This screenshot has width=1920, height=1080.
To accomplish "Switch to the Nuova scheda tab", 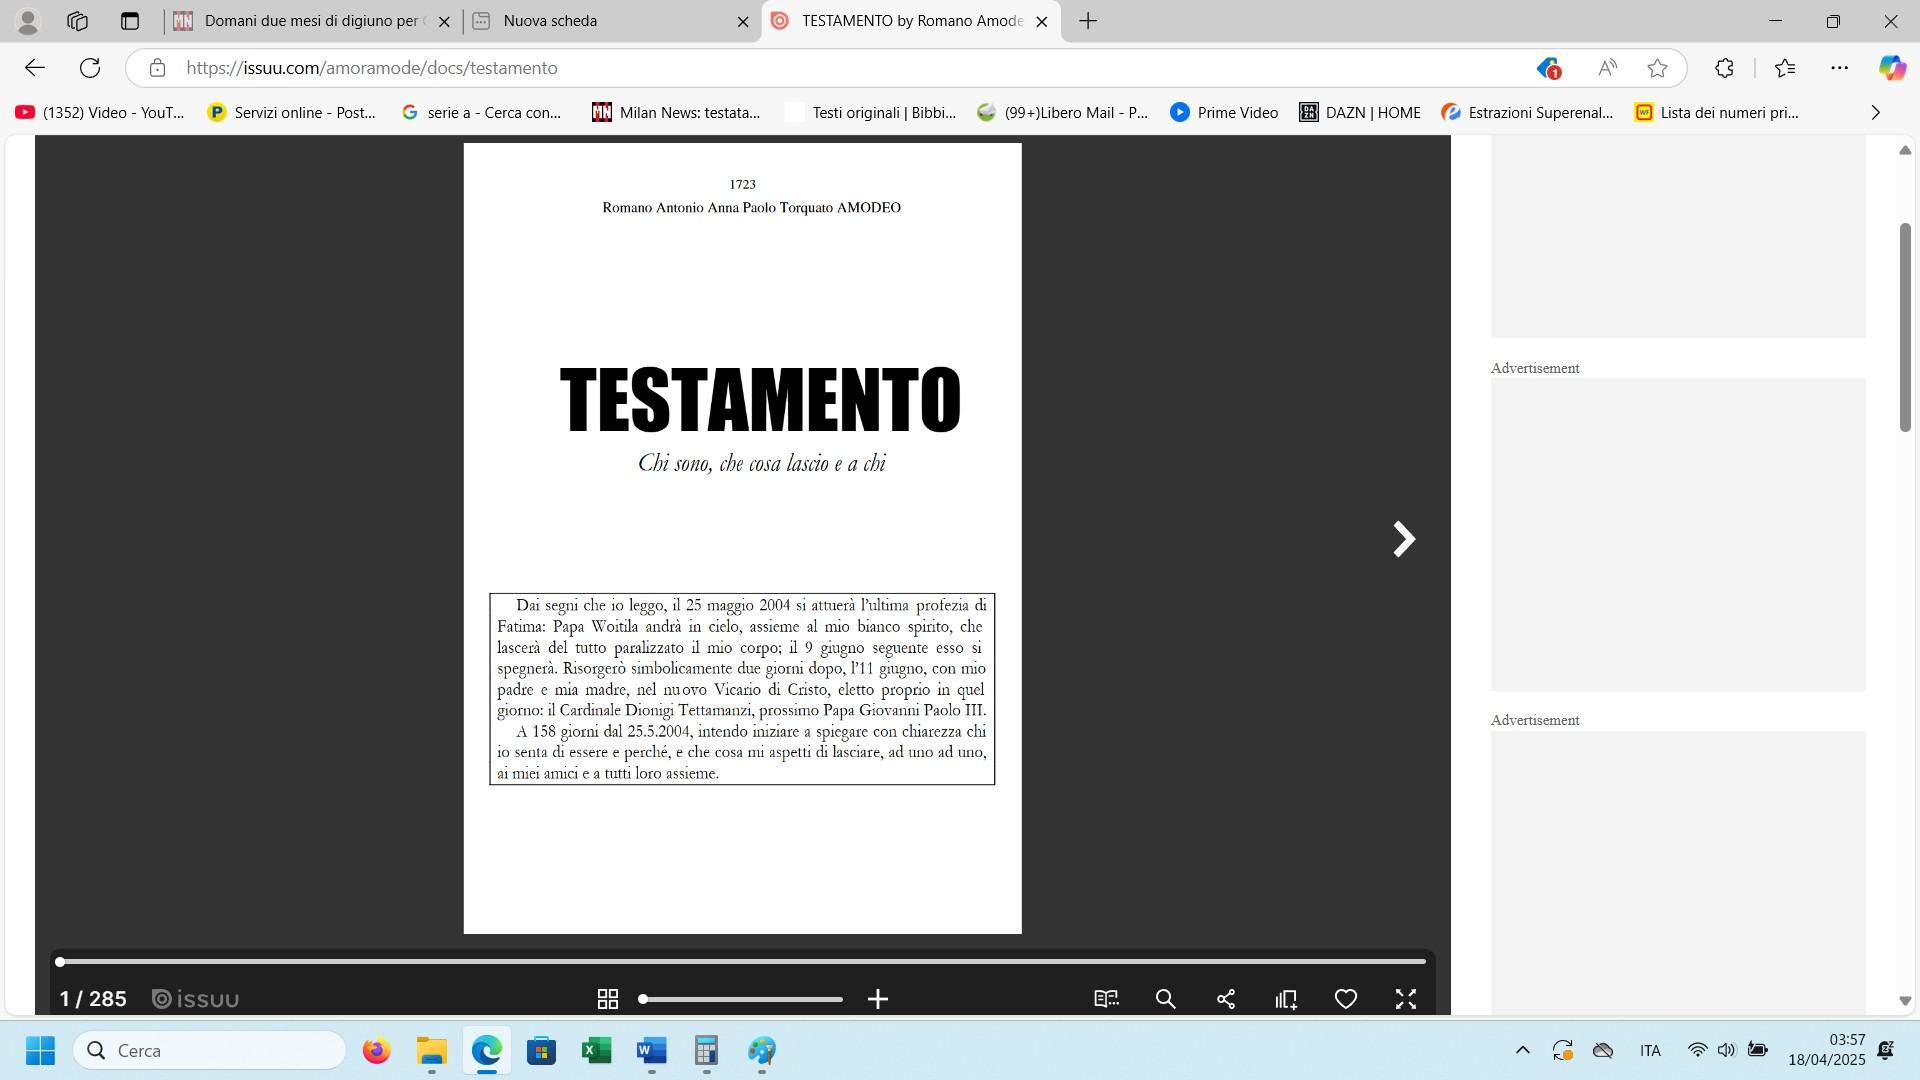I will (x=600, y=21).
